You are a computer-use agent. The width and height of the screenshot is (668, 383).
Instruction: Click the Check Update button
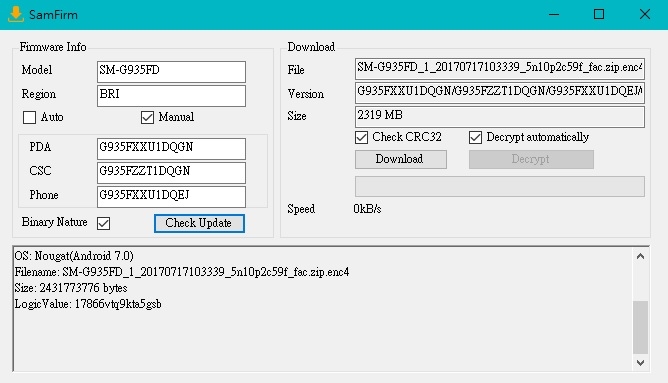(199, 223)
